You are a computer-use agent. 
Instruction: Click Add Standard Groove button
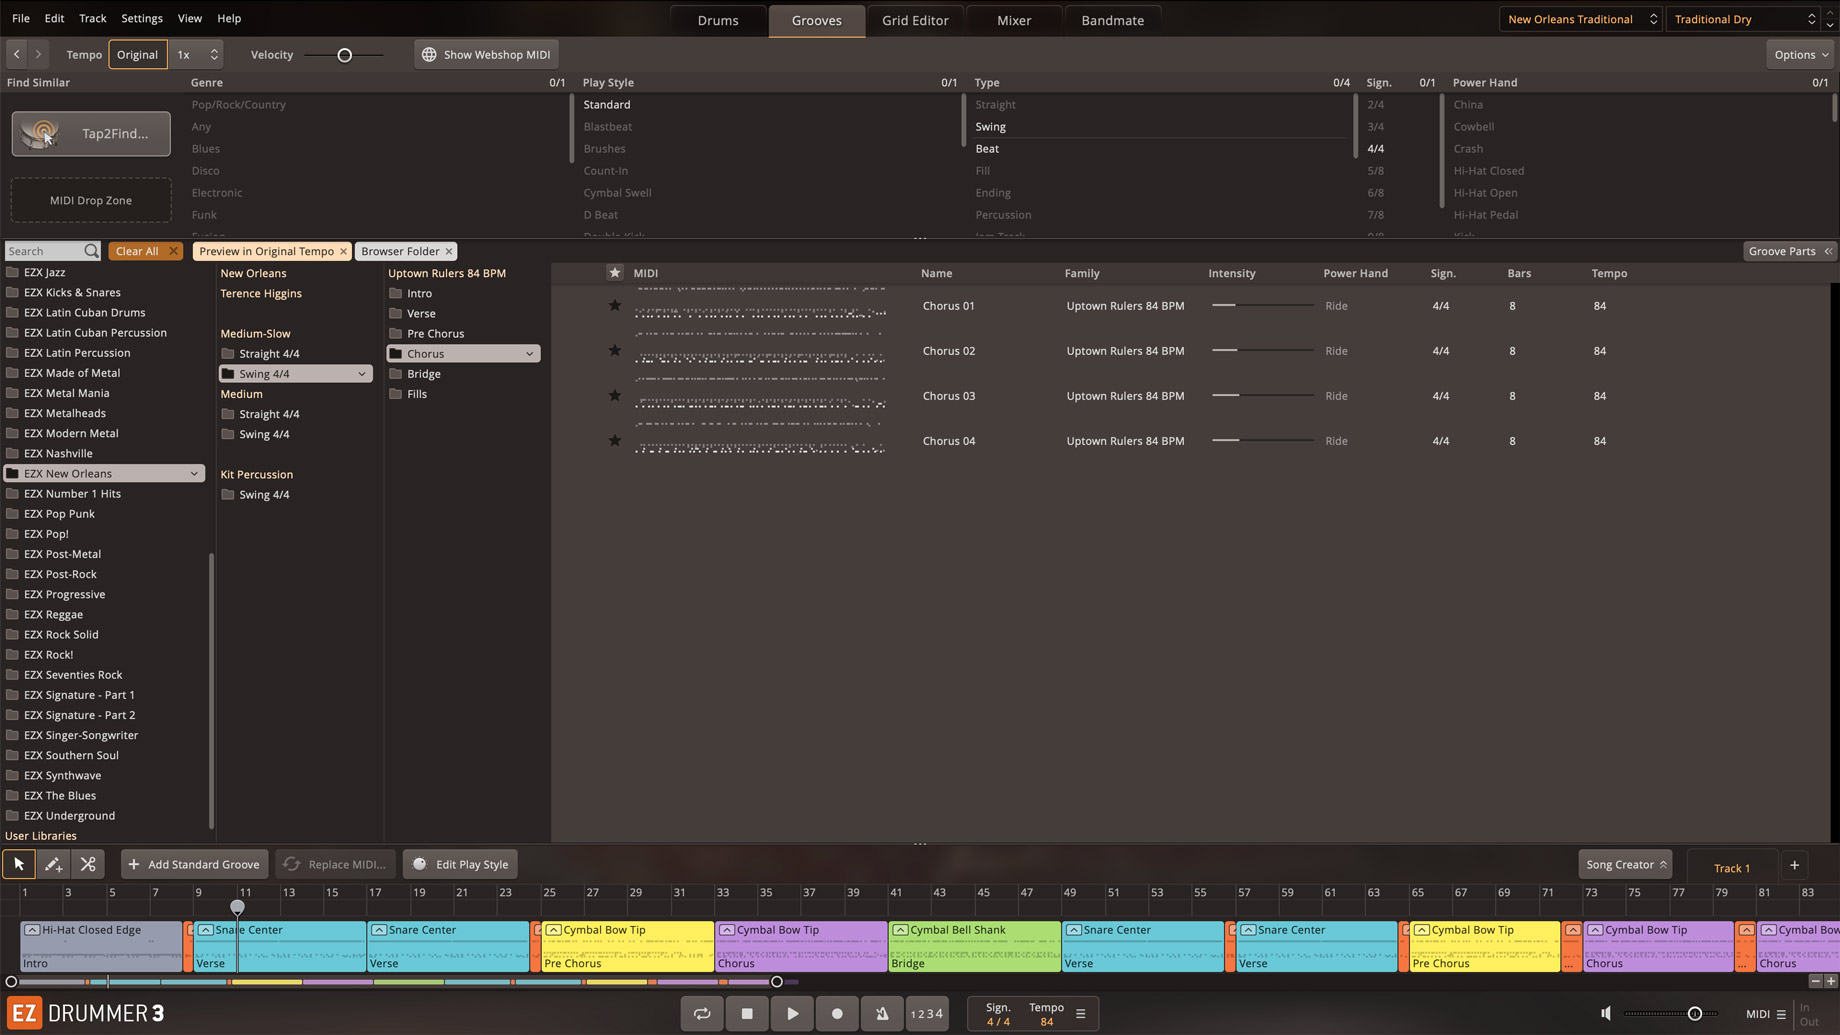tap(194, 864)
